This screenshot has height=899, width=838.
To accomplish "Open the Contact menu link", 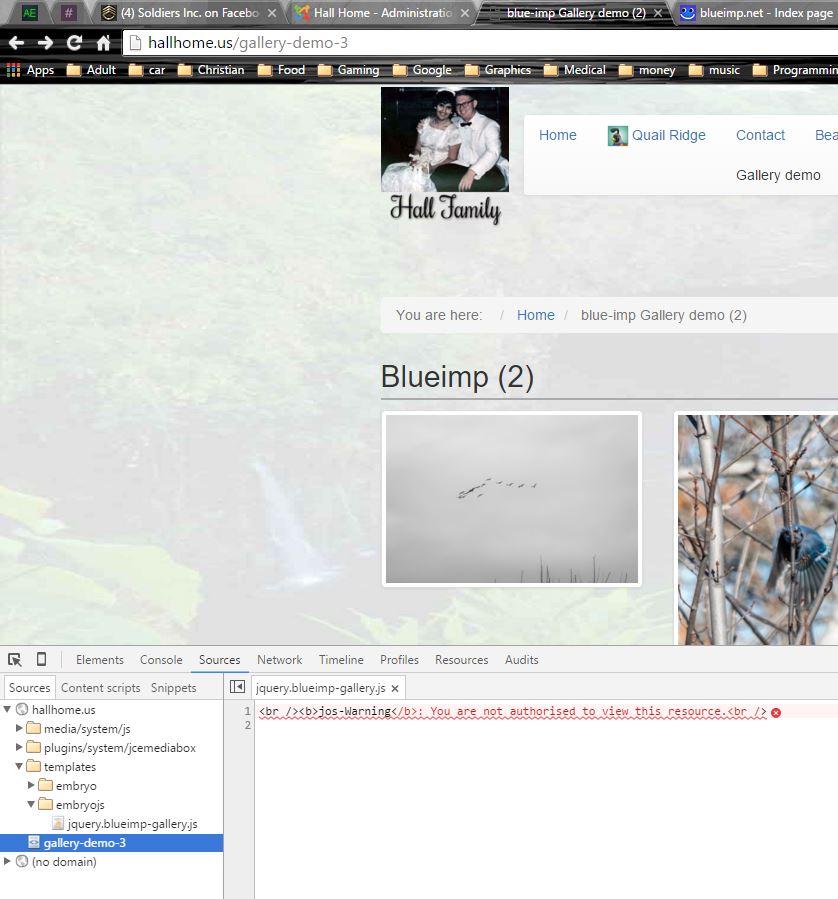I will tap(760, 135).
